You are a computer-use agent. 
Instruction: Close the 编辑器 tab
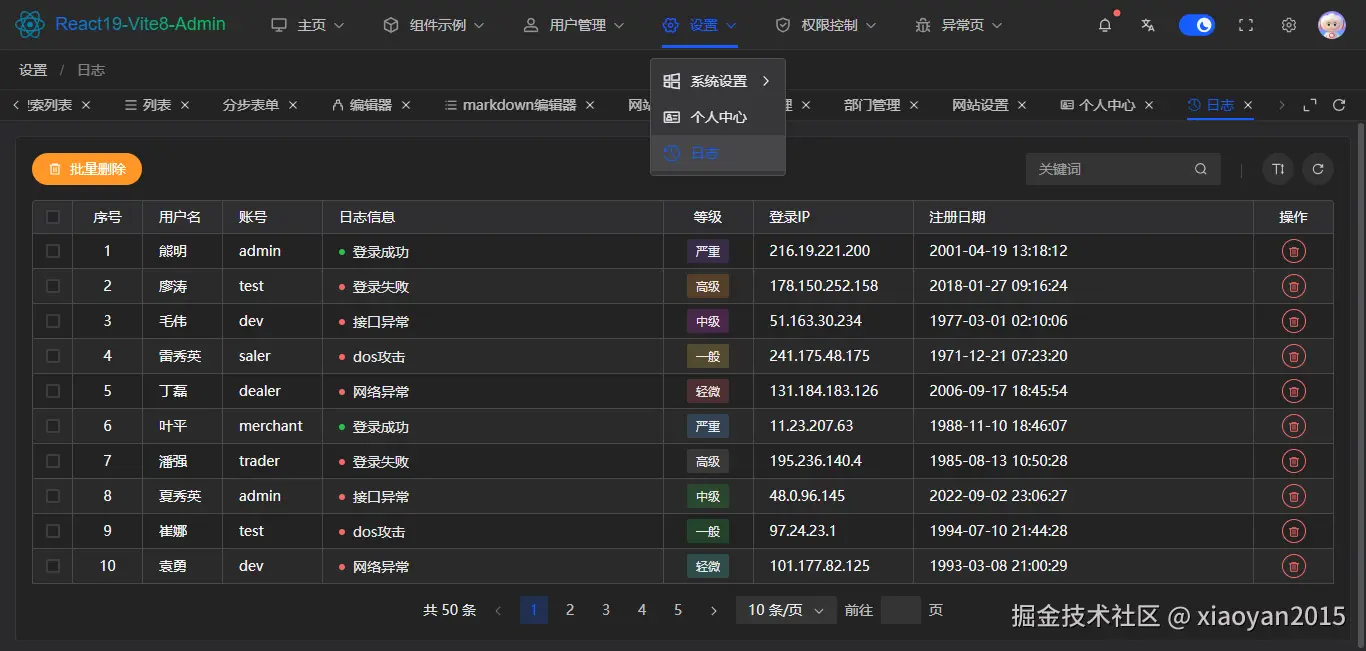click(x=405, y=105)
